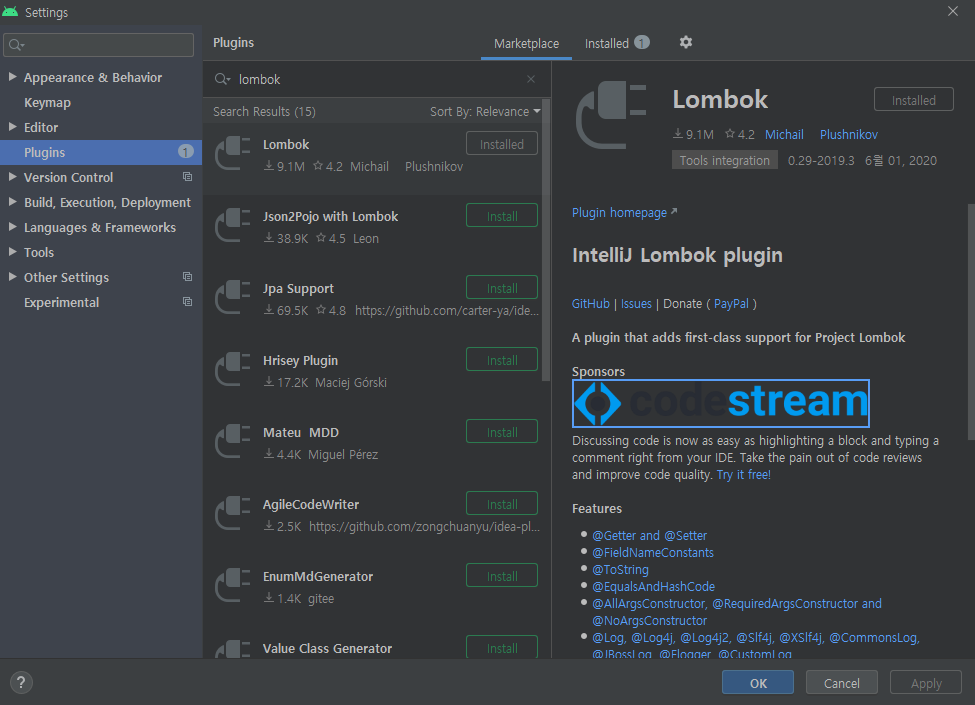Open the Plushnikov author link in details

tap(849, 134)
